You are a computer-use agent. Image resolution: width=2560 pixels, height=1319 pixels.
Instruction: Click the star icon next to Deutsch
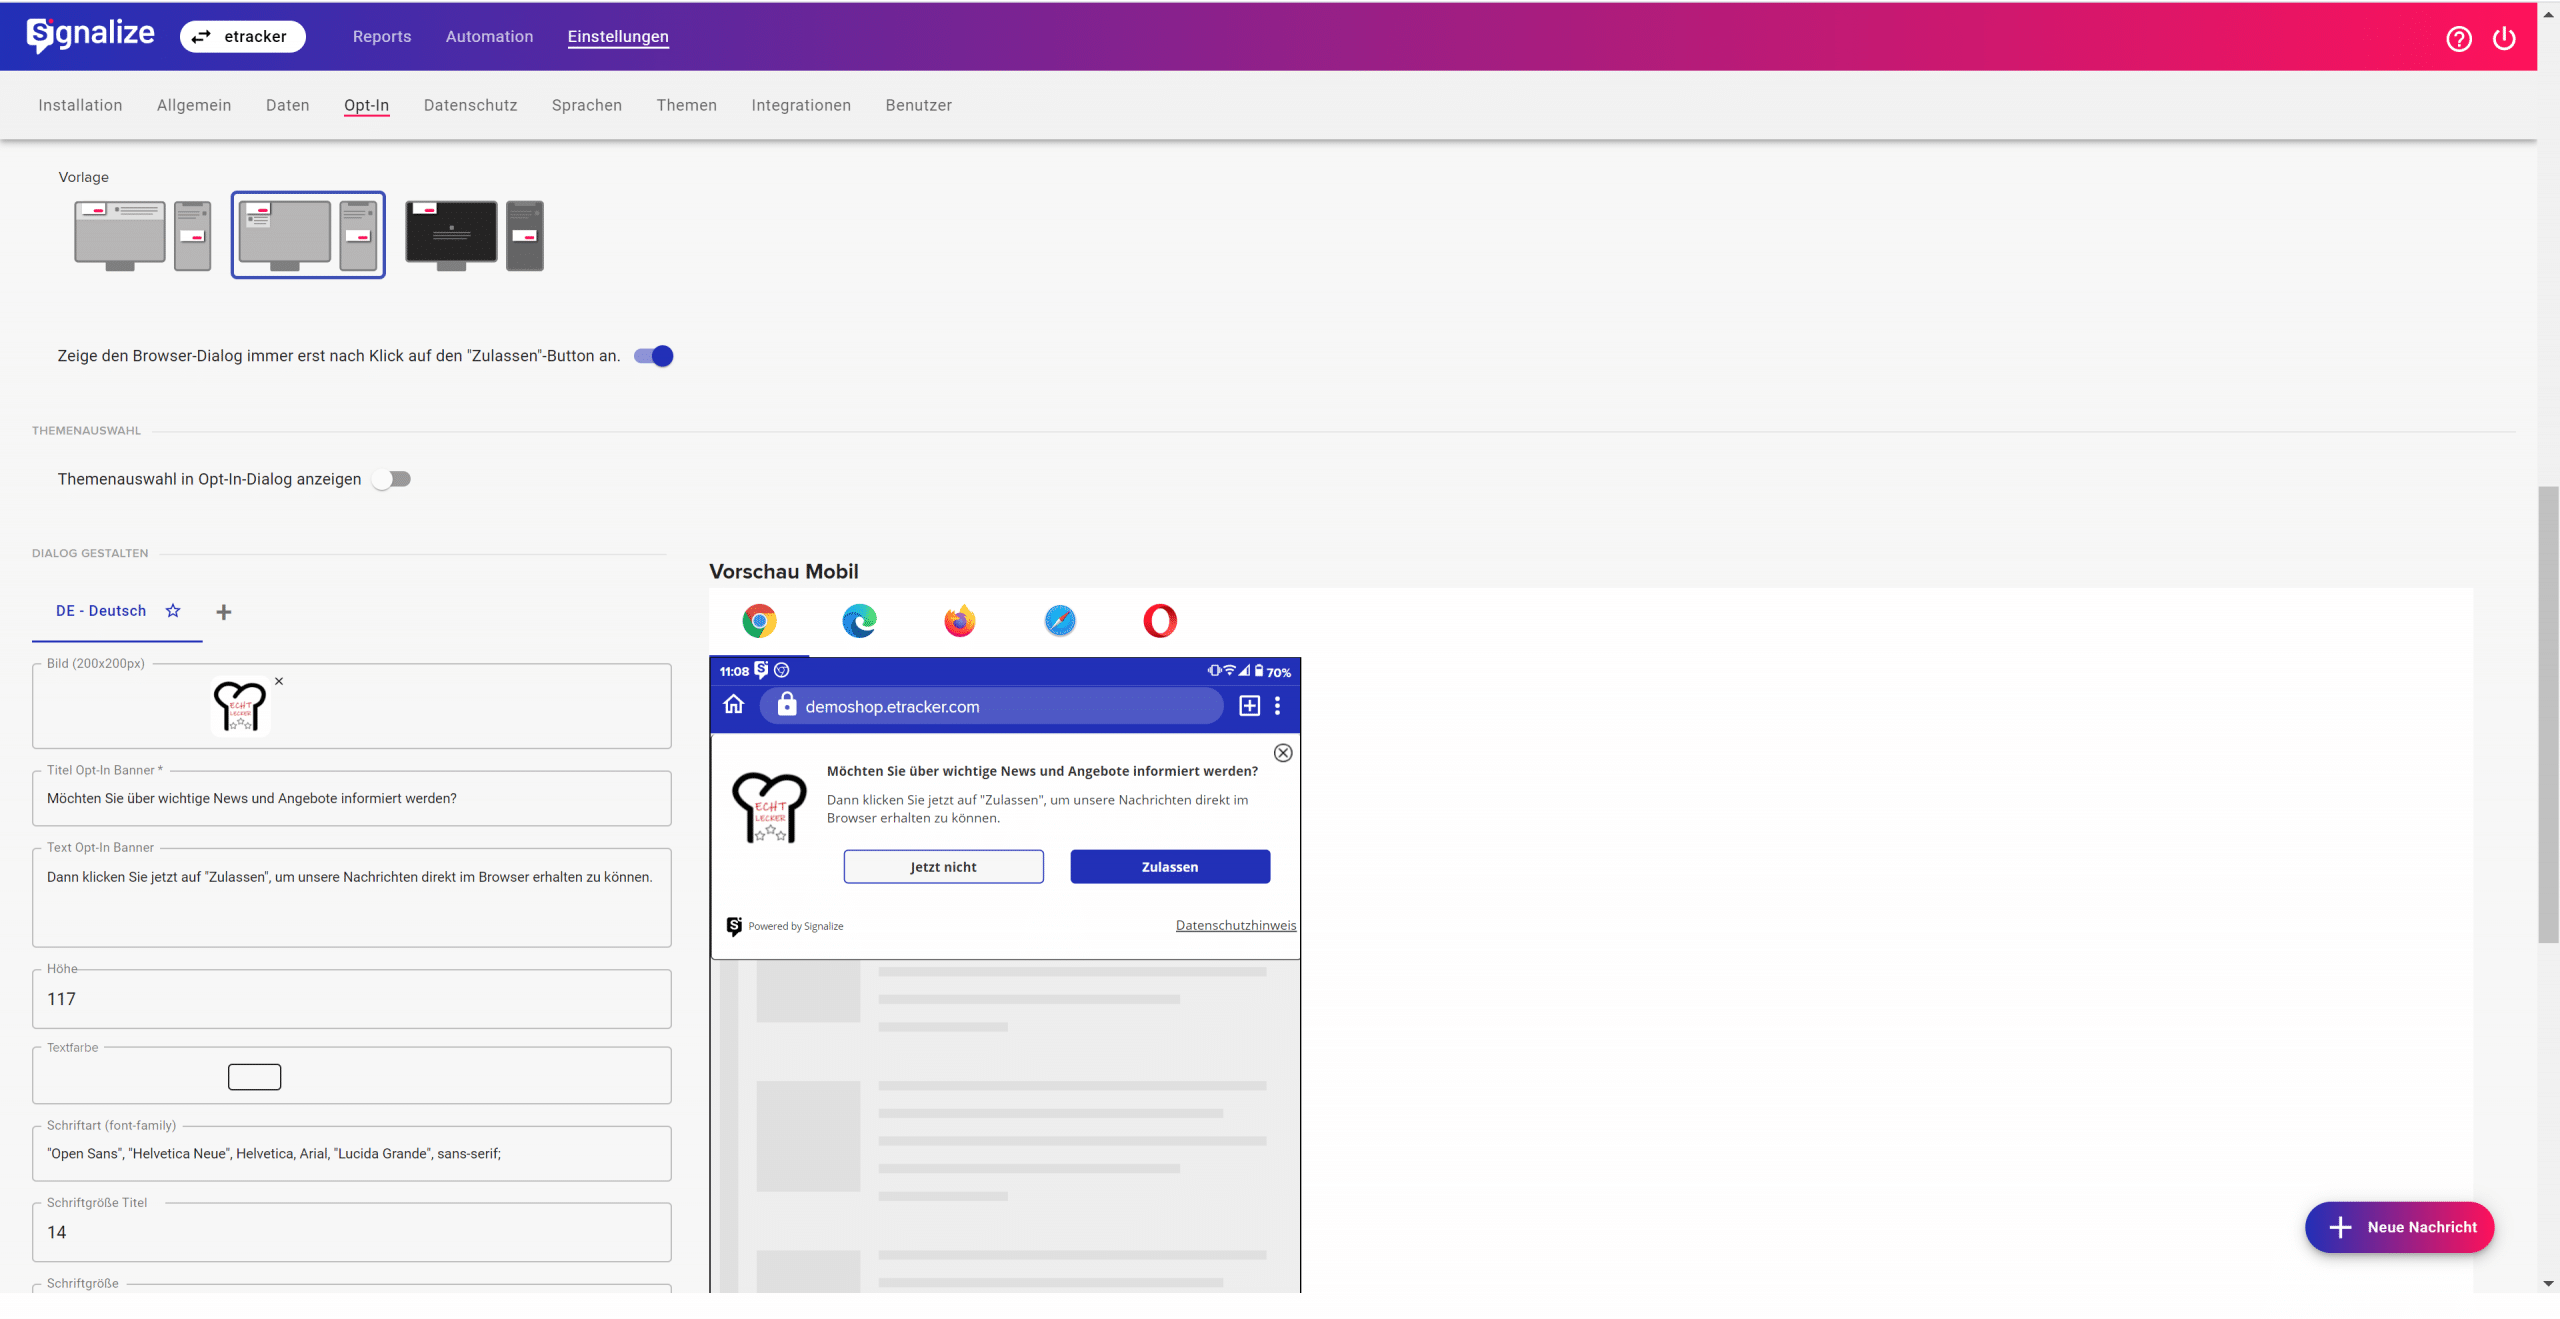[173, 611]
